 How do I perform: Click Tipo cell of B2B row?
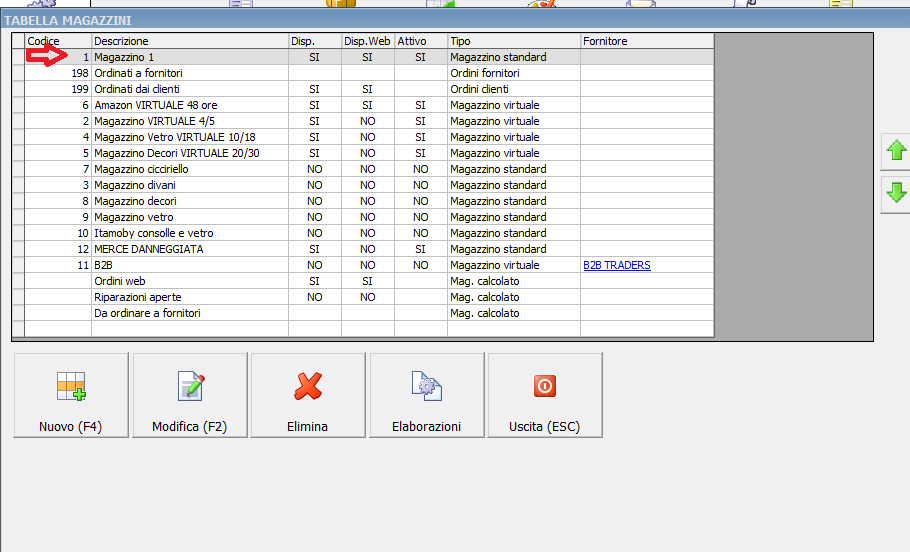coord(514,265)
